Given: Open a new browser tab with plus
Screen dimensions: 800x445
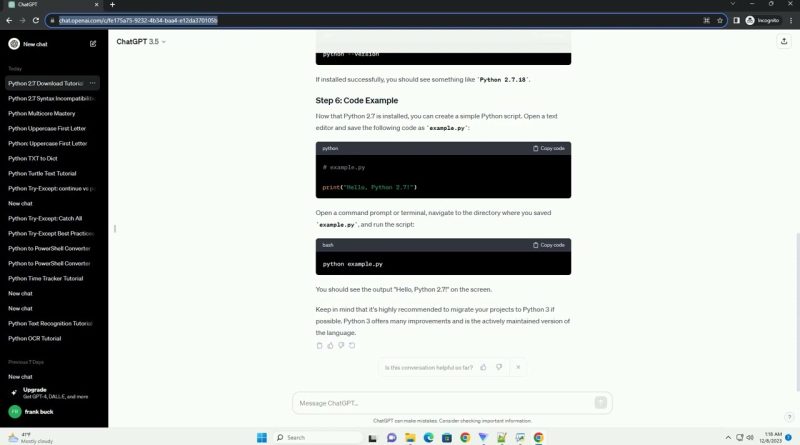Looking at the screenshot, I should tap(112, 5).
